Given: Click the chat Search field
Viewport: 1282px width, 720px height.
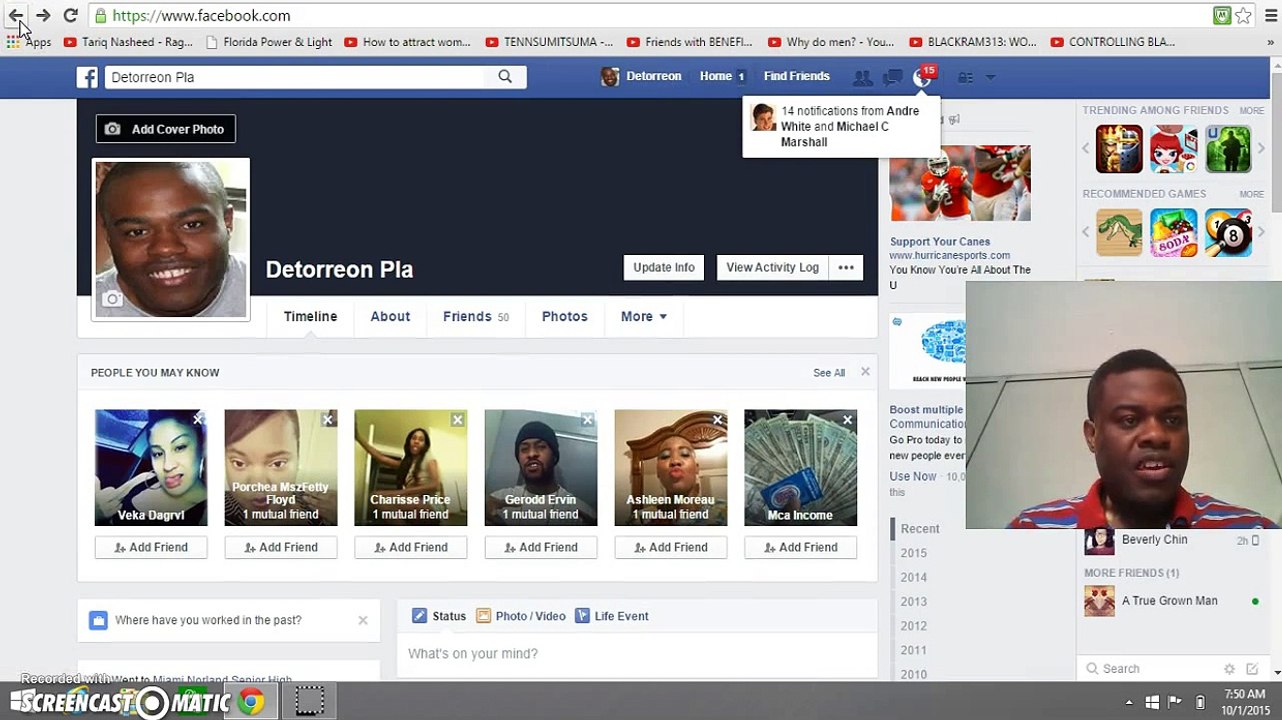Looking at the screenshot, I should point(1152,669).
